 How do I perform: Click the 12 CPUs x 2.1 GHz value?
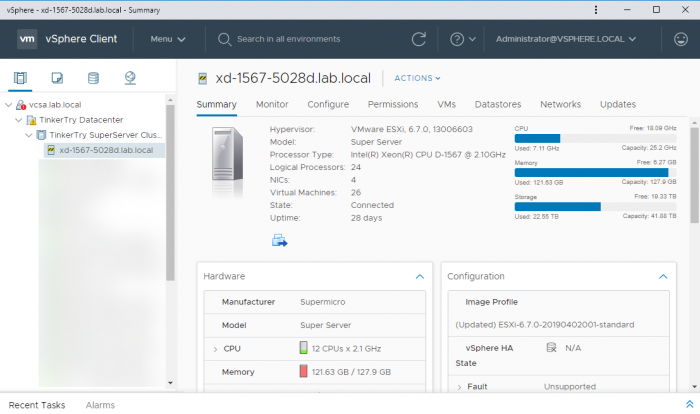[346, 348]
